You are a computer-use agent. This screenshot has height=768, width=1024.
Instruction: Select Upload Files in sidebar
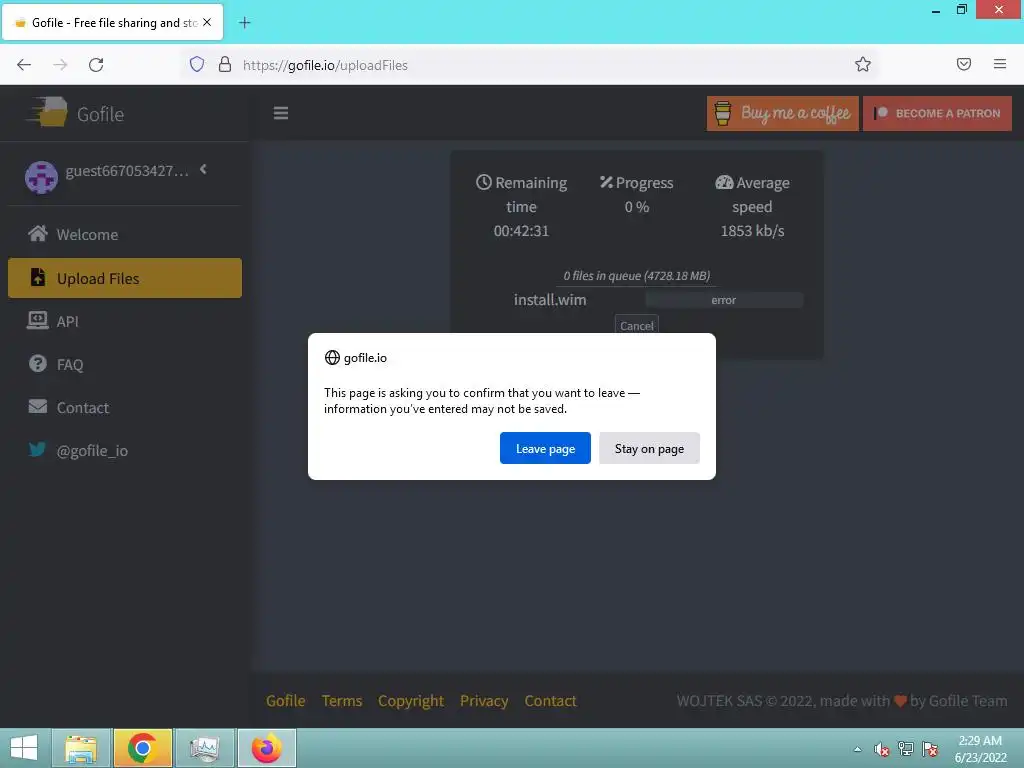tap(124, 278)
